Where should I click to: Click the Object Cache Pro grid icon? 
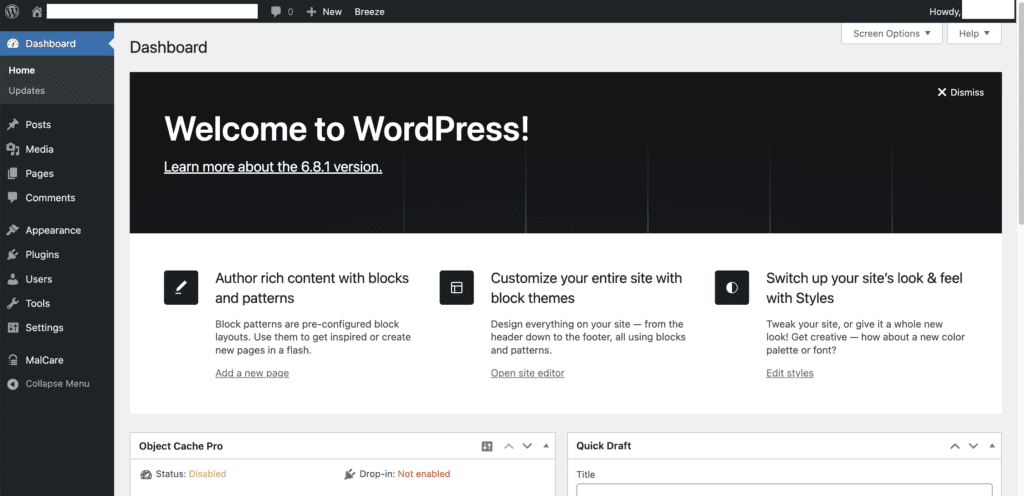pos(487,446)
